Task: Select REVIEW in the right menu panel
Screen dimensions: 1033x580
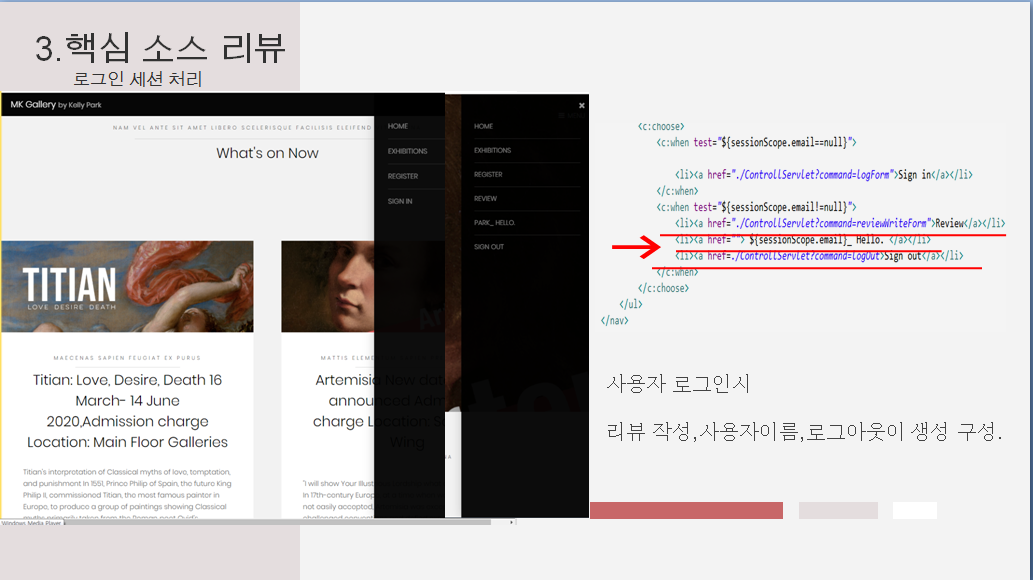Action: 486,198
